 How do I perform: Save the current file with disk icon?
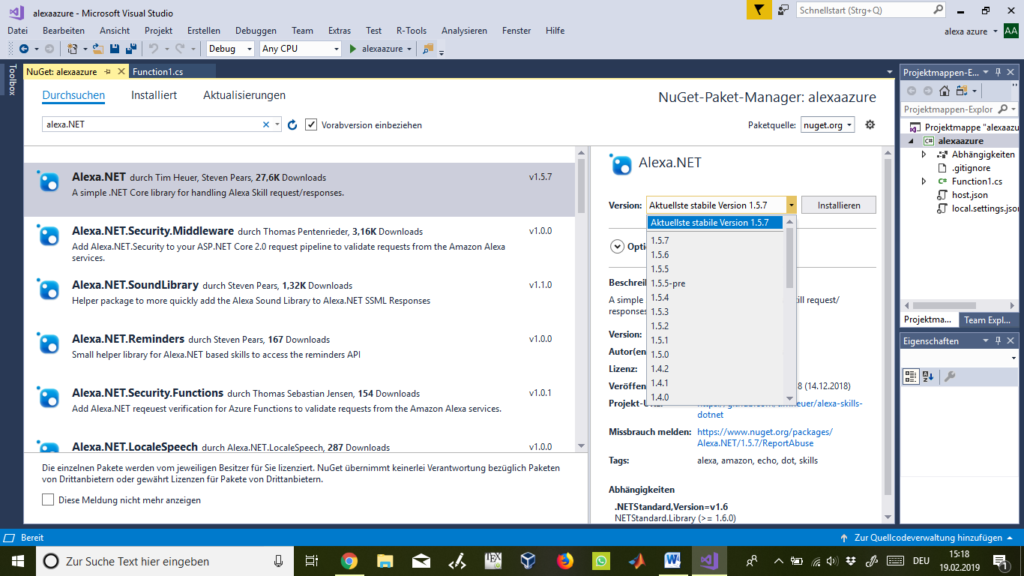[115, 49]
